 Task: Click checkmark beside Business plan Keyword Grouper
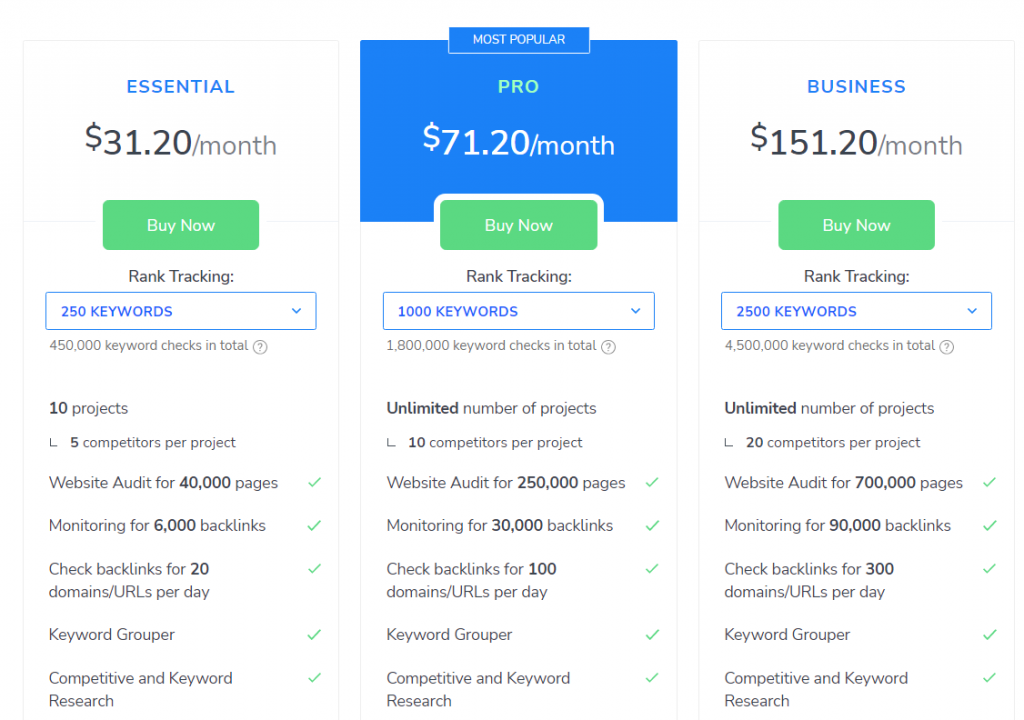coord(989,634)
